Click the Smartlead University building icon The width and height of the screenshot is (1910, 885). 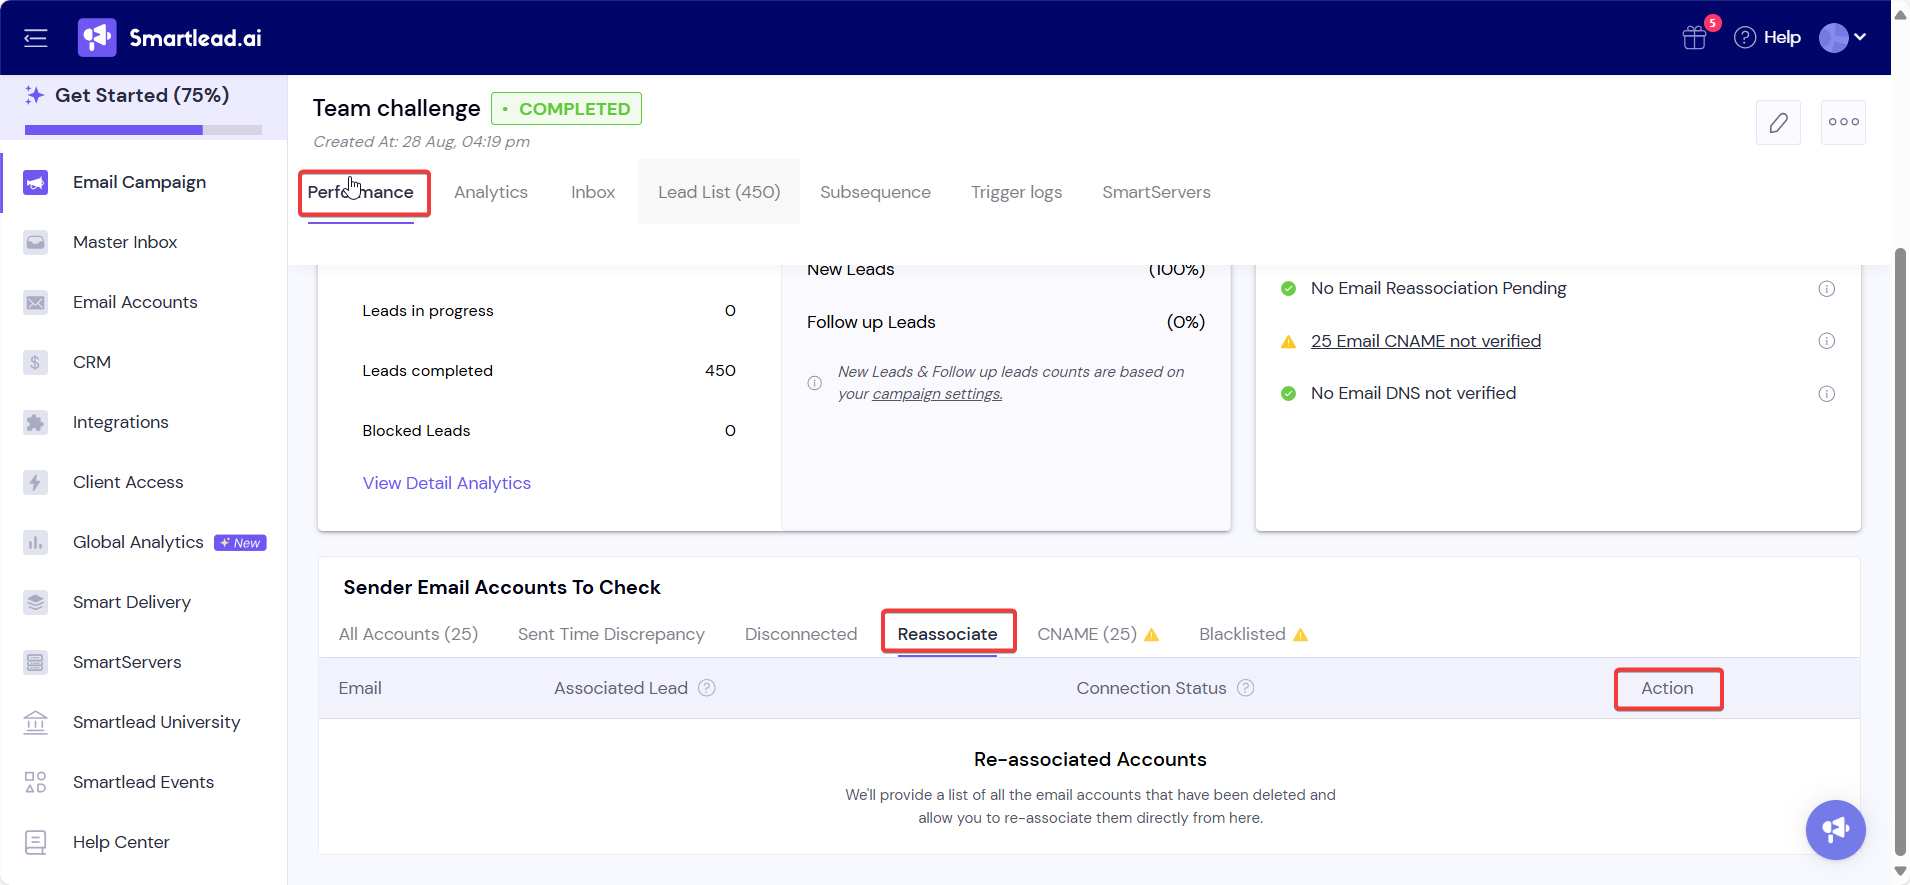(x=36, y=722)
